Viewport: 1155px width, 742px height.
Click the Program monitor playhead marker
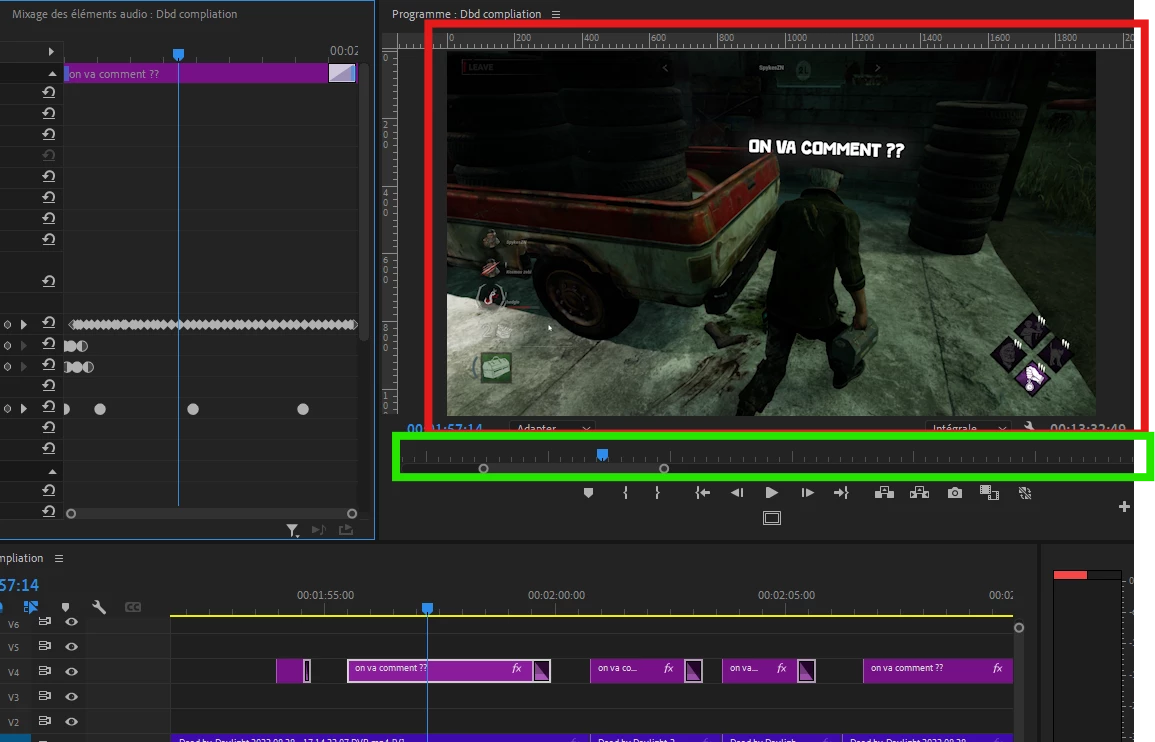pos(602,455)
